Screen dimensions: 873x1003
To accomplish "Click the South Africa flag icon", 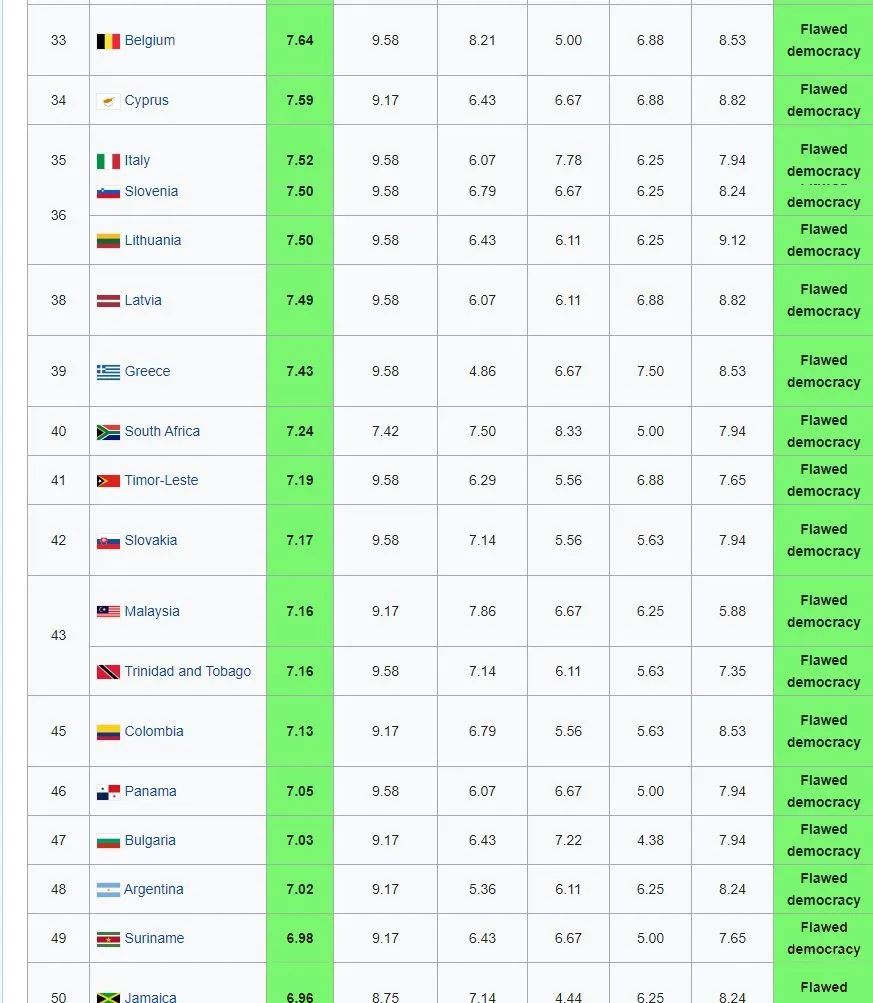I will point(108,432).
